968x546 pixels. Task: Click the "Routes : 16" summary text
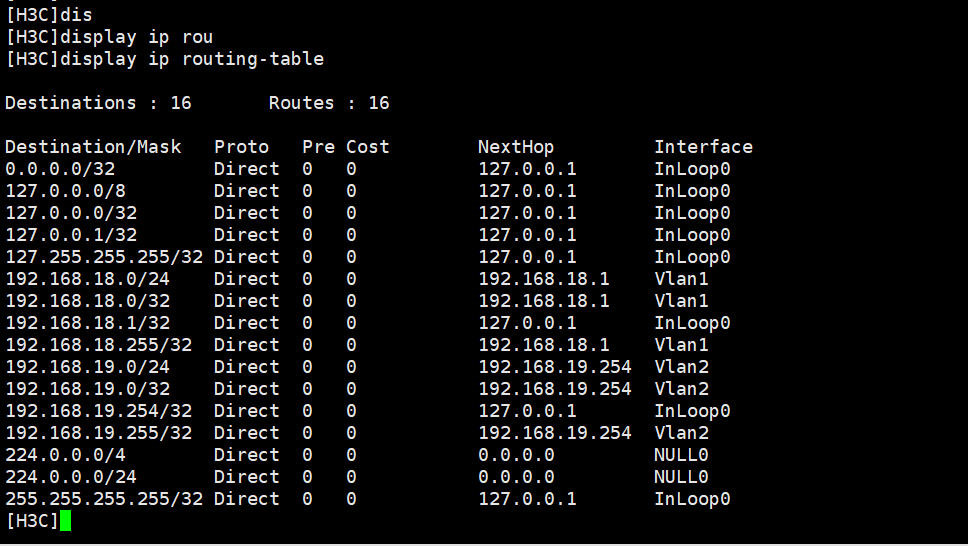tap(329, 103)
